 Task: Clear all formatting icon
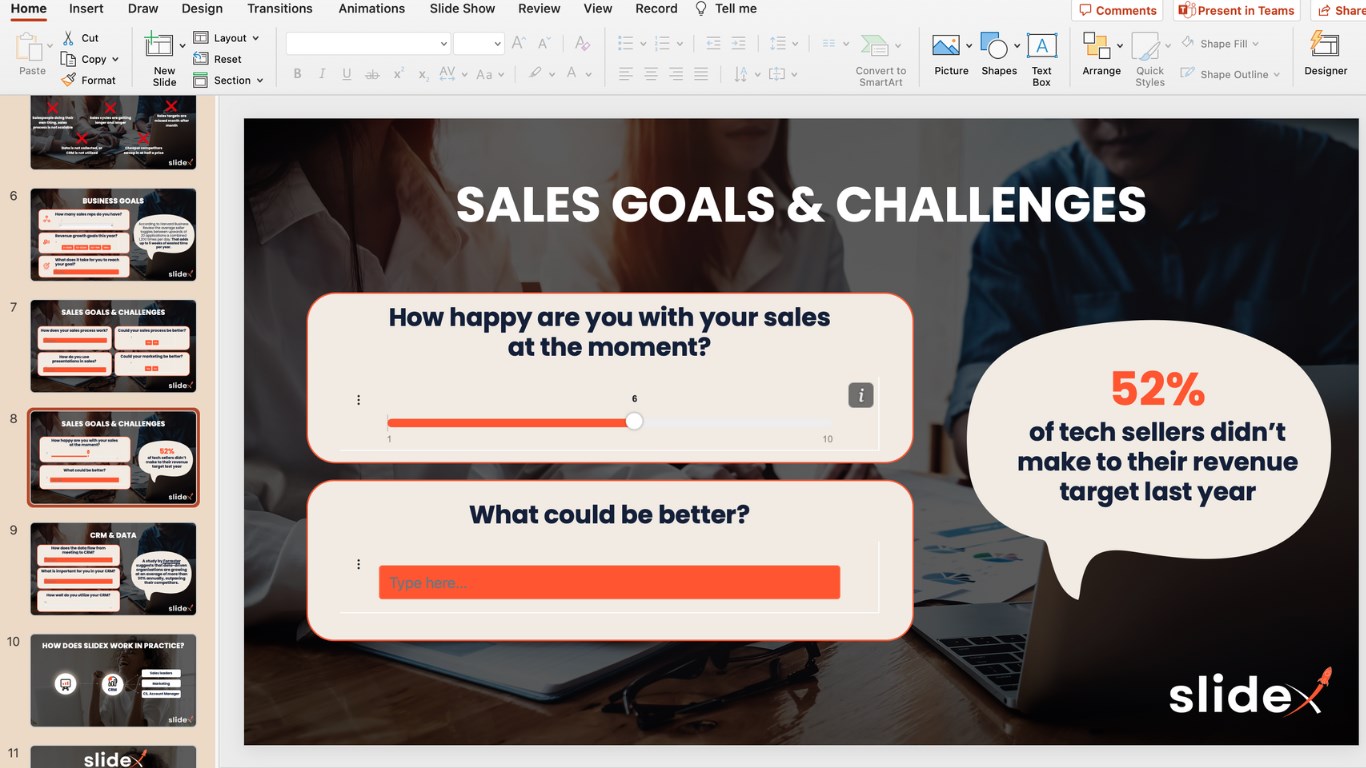pyautogui.click(x=582, y=44)
